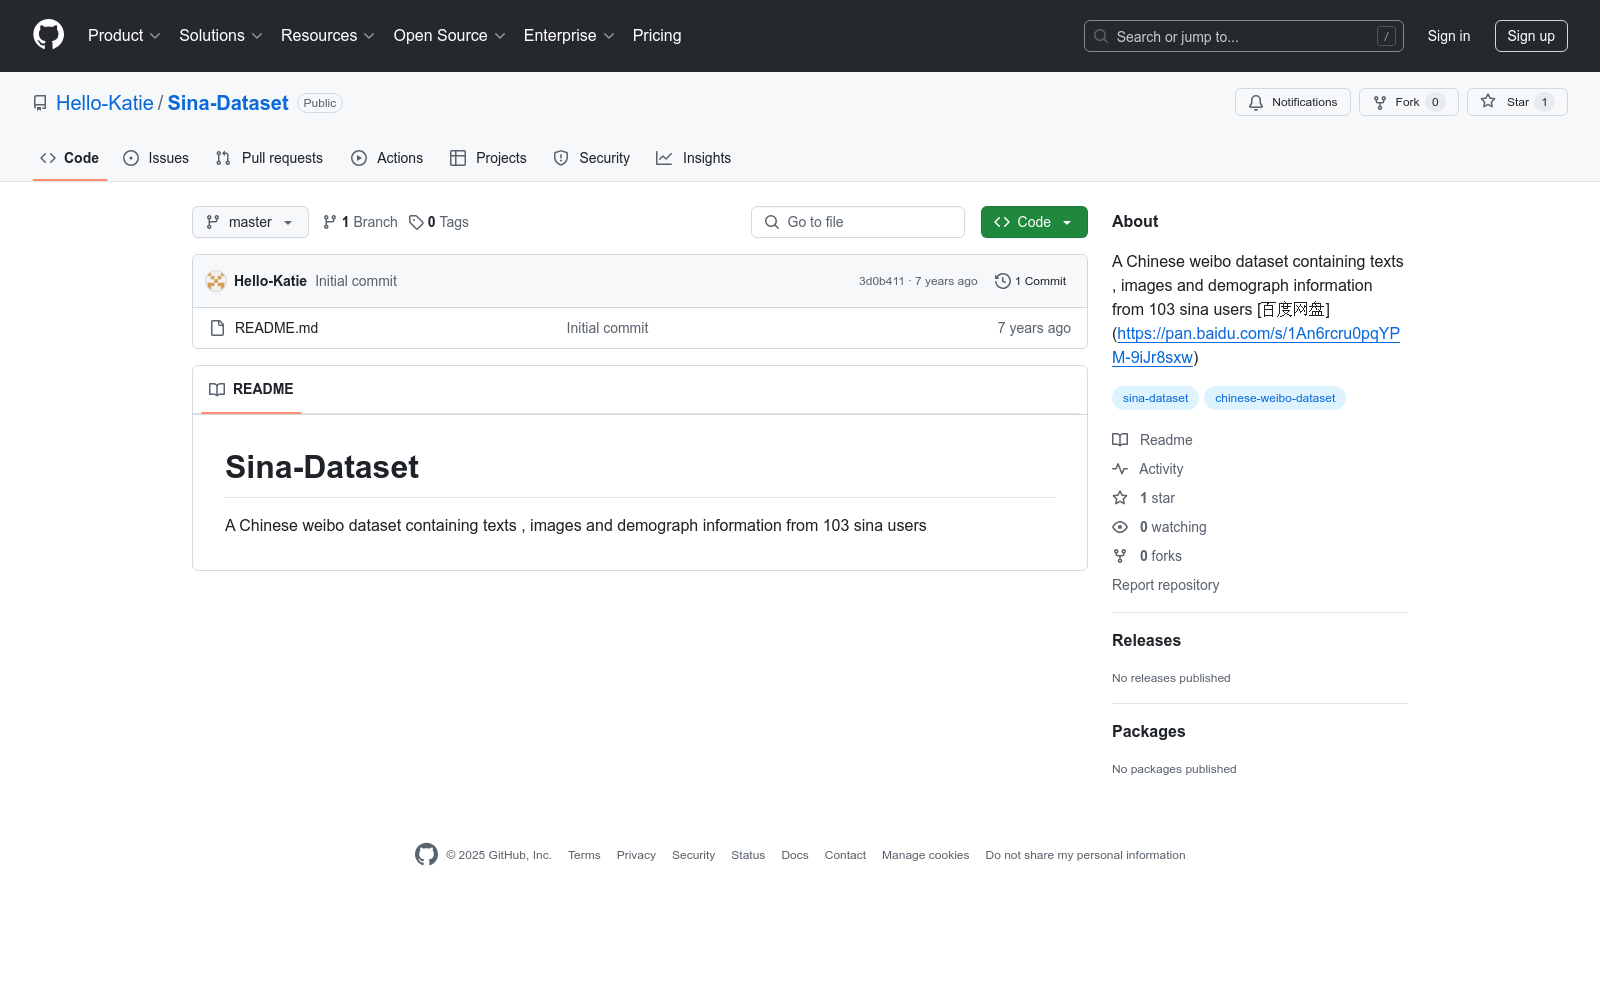Image resolution: width=1600 pixels, height=1000 pixels.
Task: Star the Sina-Dataset repository
Action: click(1517, 102)
